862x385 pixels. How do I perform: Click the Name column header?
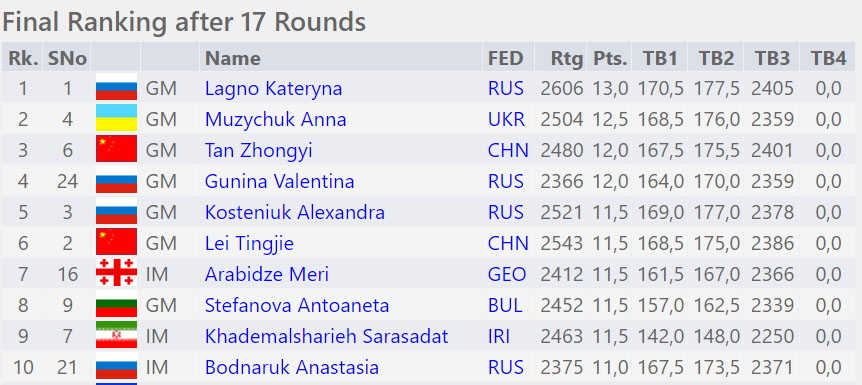point(233,58)
